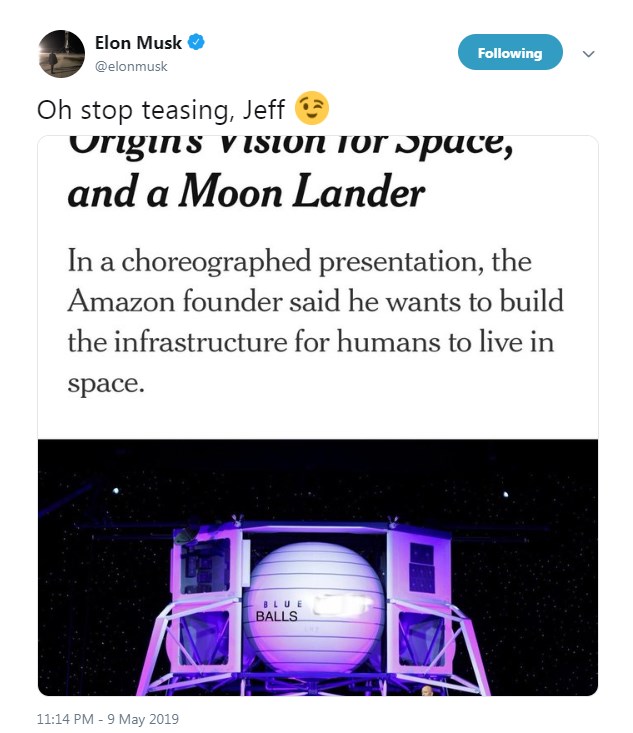Click the cropped headline line ending "Space,"

290,147
